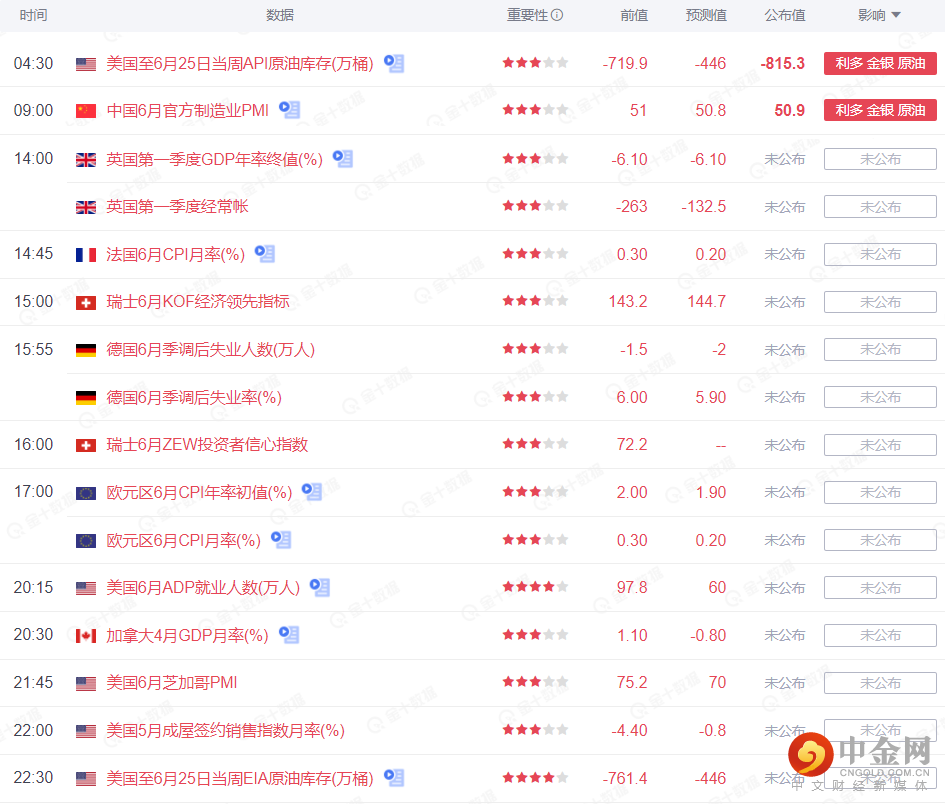Select the published value 50.9
The height and width of the screenshot is (804, 945).
coord(790,110)
